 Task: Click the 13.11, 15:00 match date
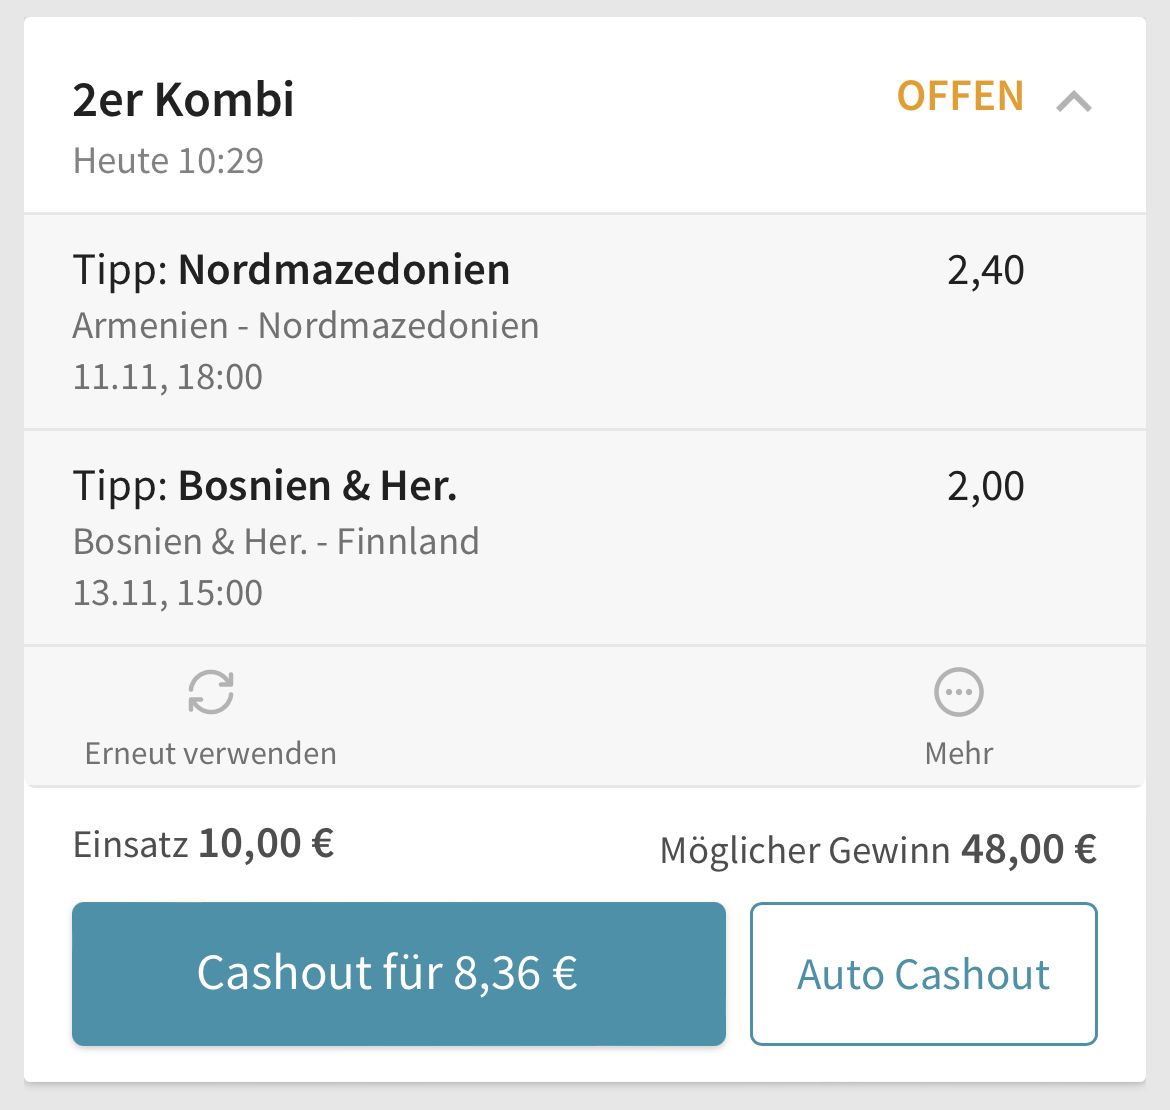(x=168, y=593)
